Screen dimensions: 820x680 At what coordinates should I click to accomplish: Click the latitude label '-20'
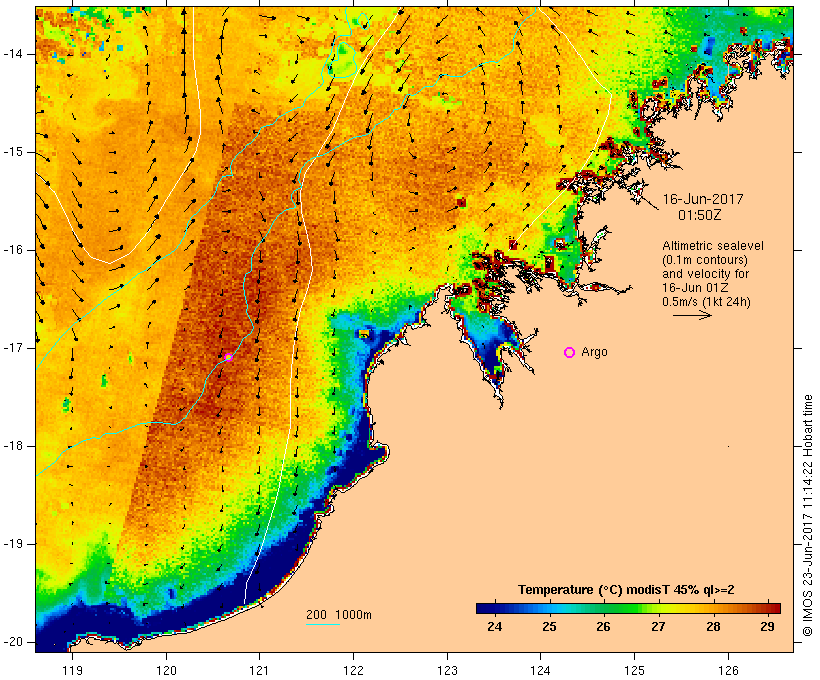(13, 642)
